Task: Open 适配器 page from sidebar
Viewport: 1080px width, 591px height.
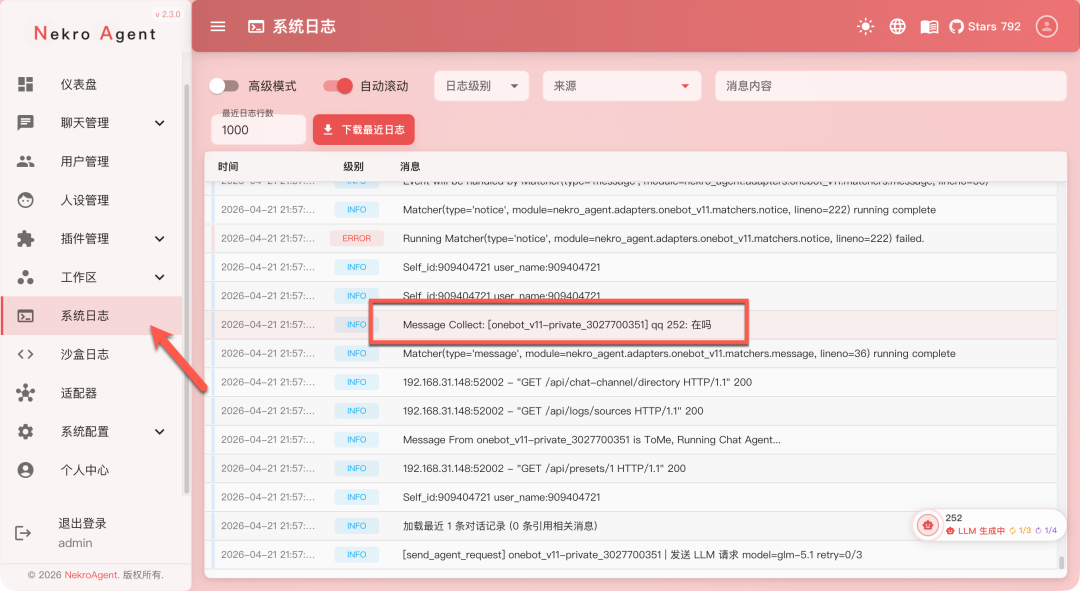Action: click(79, 393)
